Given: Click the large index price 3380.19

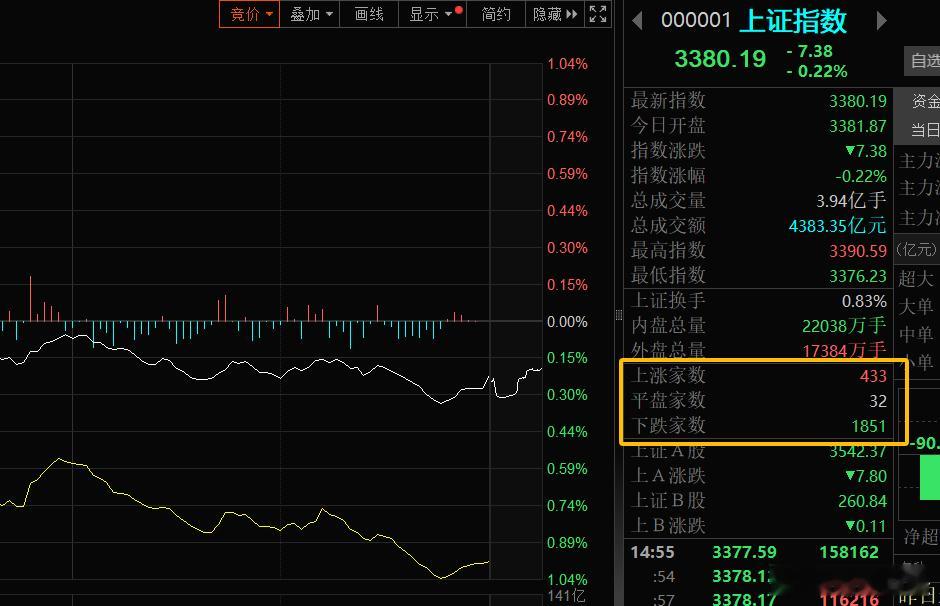Looking at the screenshot, I should 720,59.
